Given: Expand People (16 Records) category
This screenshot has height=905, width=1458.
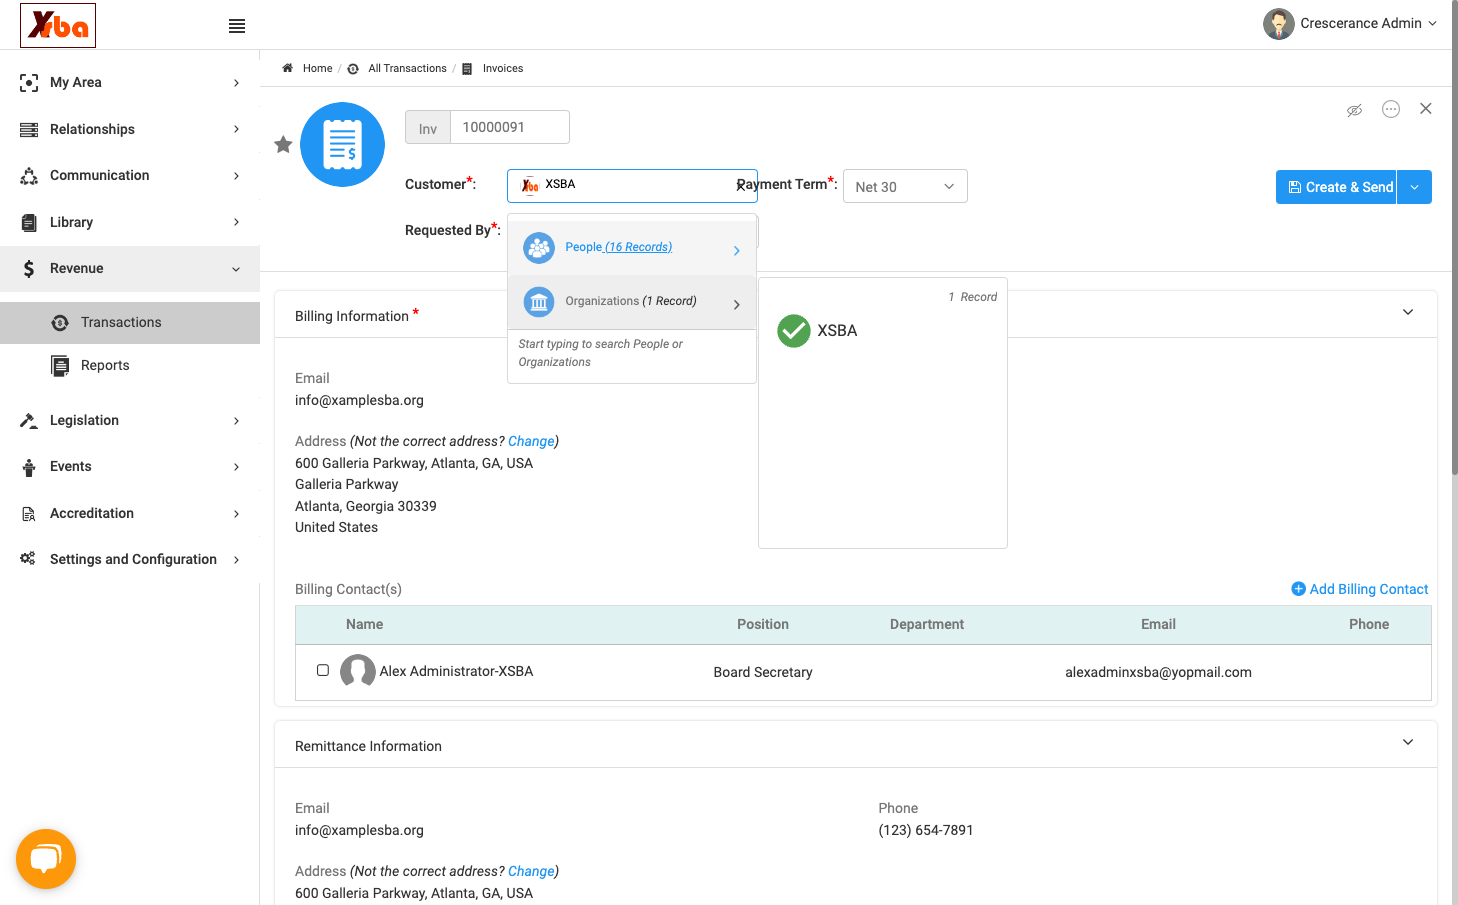Looking at the screenshot, I should pyautogui.click(x=632, y=248).
